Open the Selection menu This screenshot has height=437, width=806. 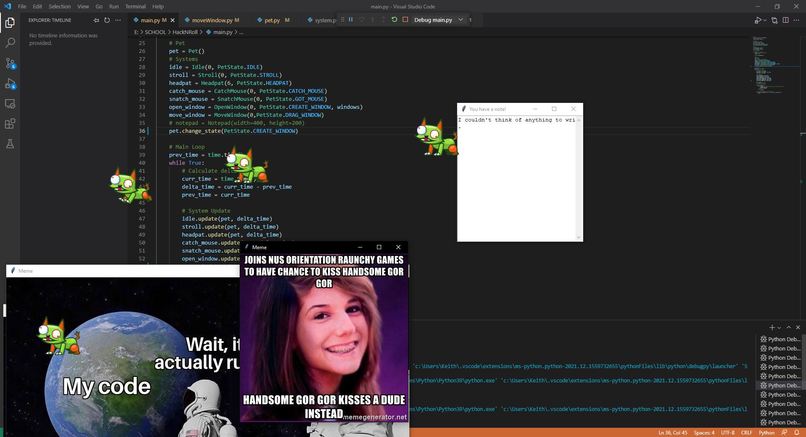pos(60,6)
